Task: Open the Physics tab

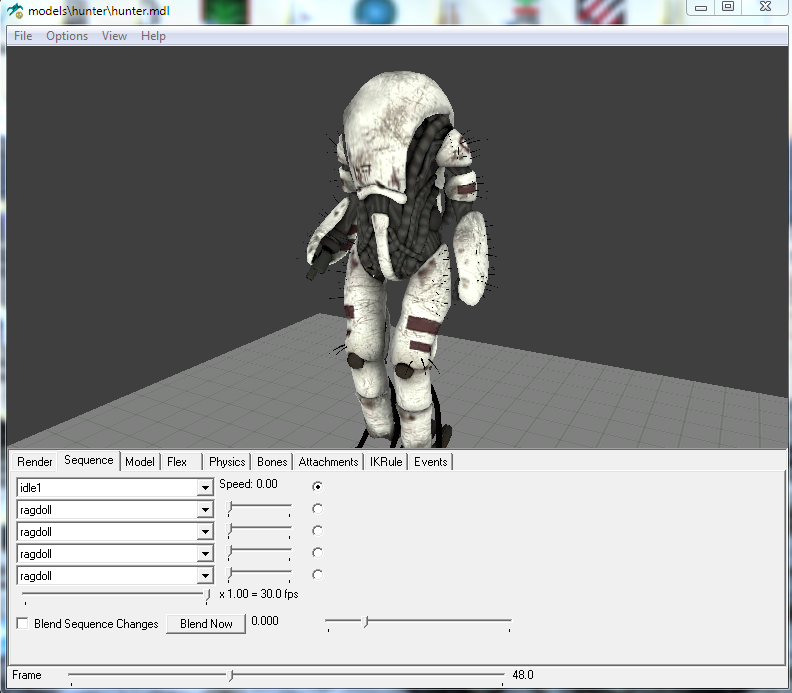Action: click(227, 462)
